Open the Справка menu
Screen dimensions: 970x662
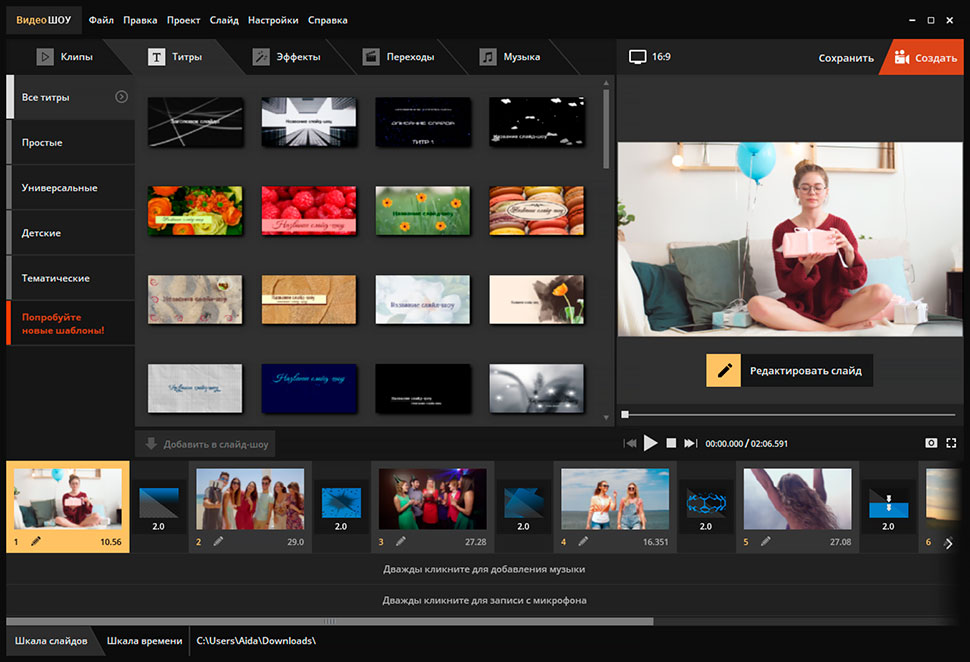pyautogui.click(x=327, y=20)
